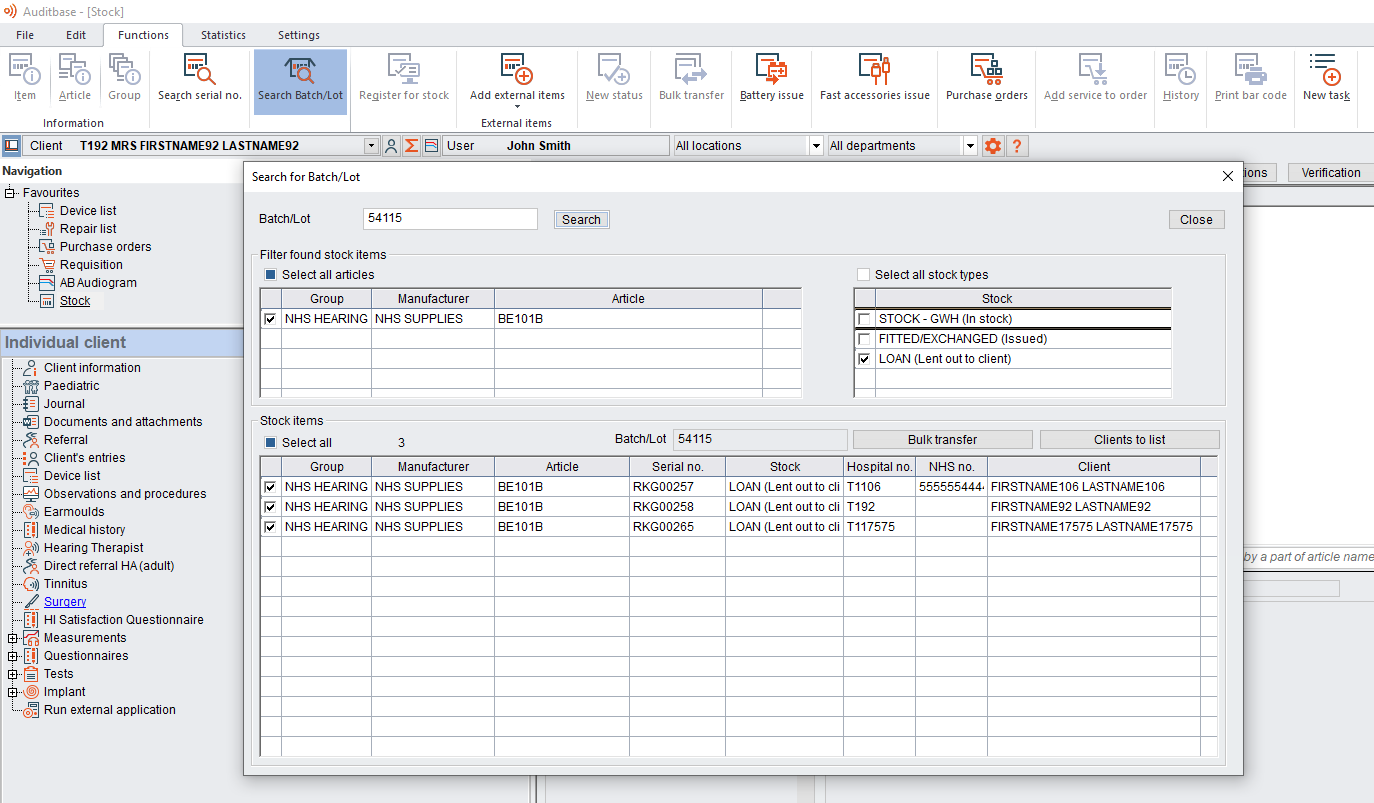Expand Add external items dropdown arrow
The image size is (1374, 803).
(x=517, y=107)
